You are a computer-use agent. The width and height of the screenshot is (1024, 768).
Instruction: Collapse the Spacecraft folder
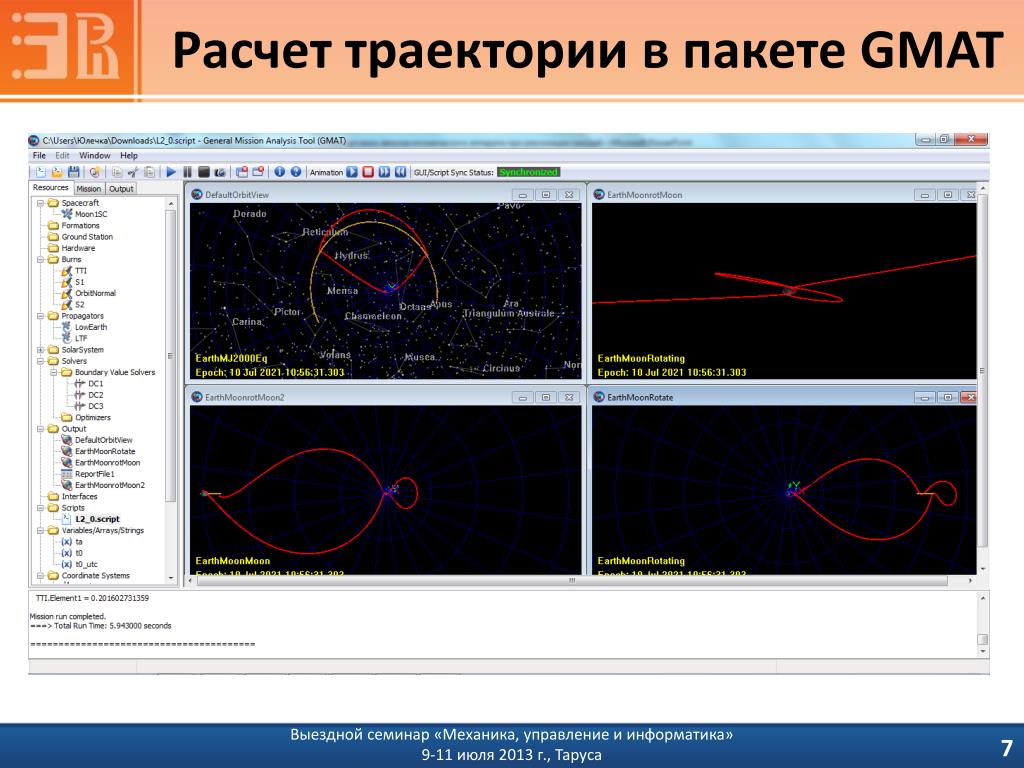[x=40, y=203]
